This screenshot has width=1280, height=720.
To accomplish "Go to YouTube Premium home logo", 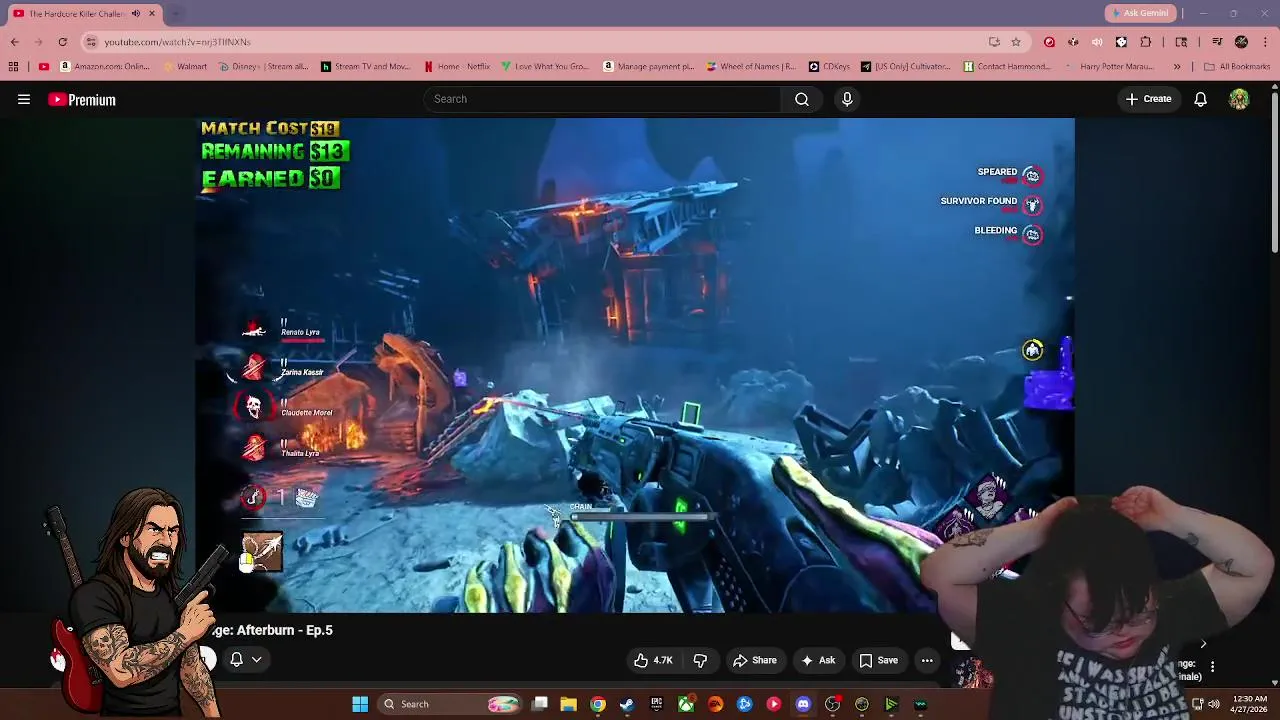I will point(82,100).
